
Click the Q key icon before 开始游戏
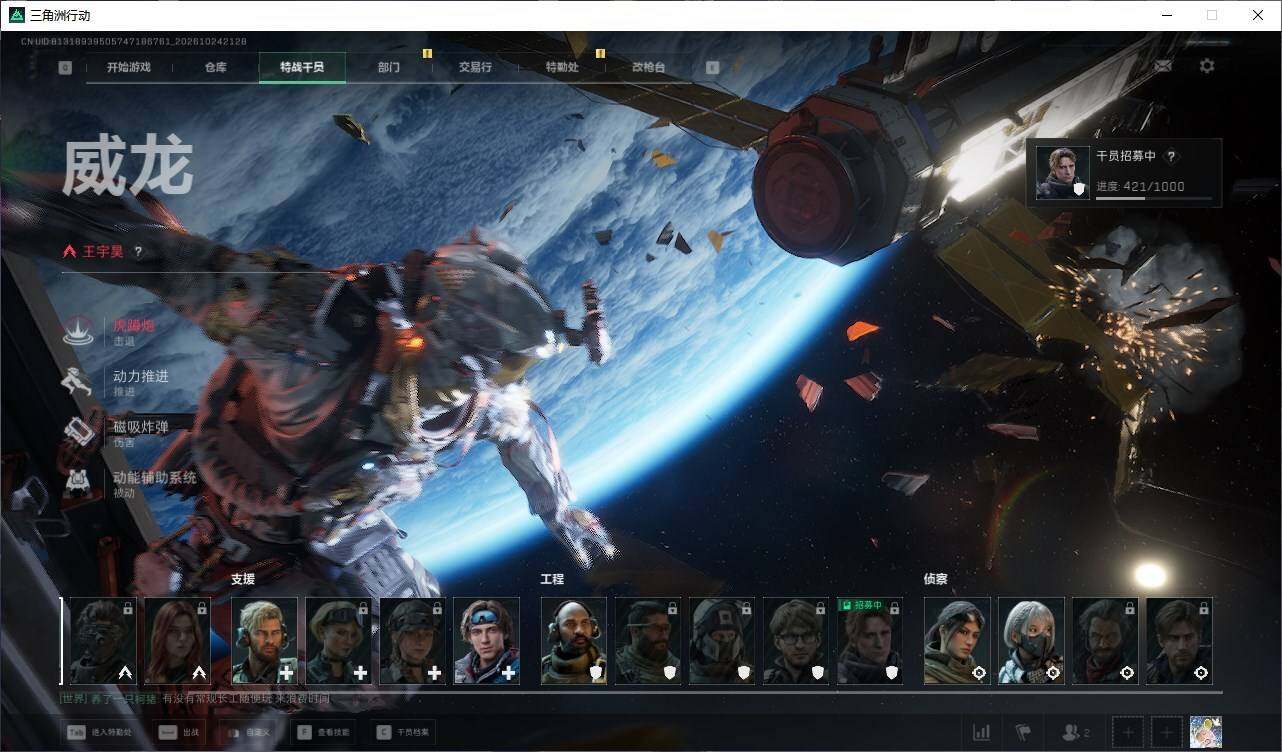(65, 67)
